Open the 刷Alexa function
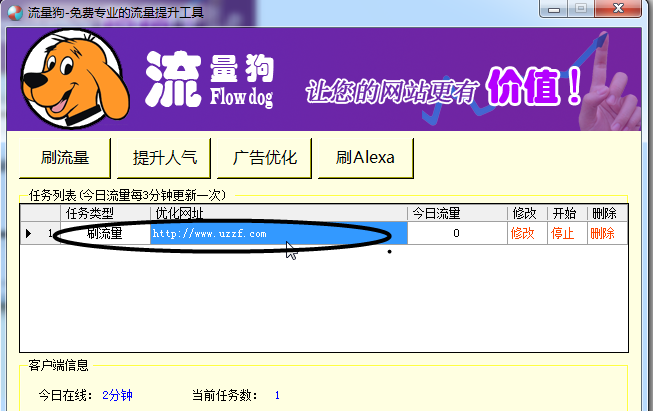The width and height of the screenshot is (653, 411). tap(365, 158)
